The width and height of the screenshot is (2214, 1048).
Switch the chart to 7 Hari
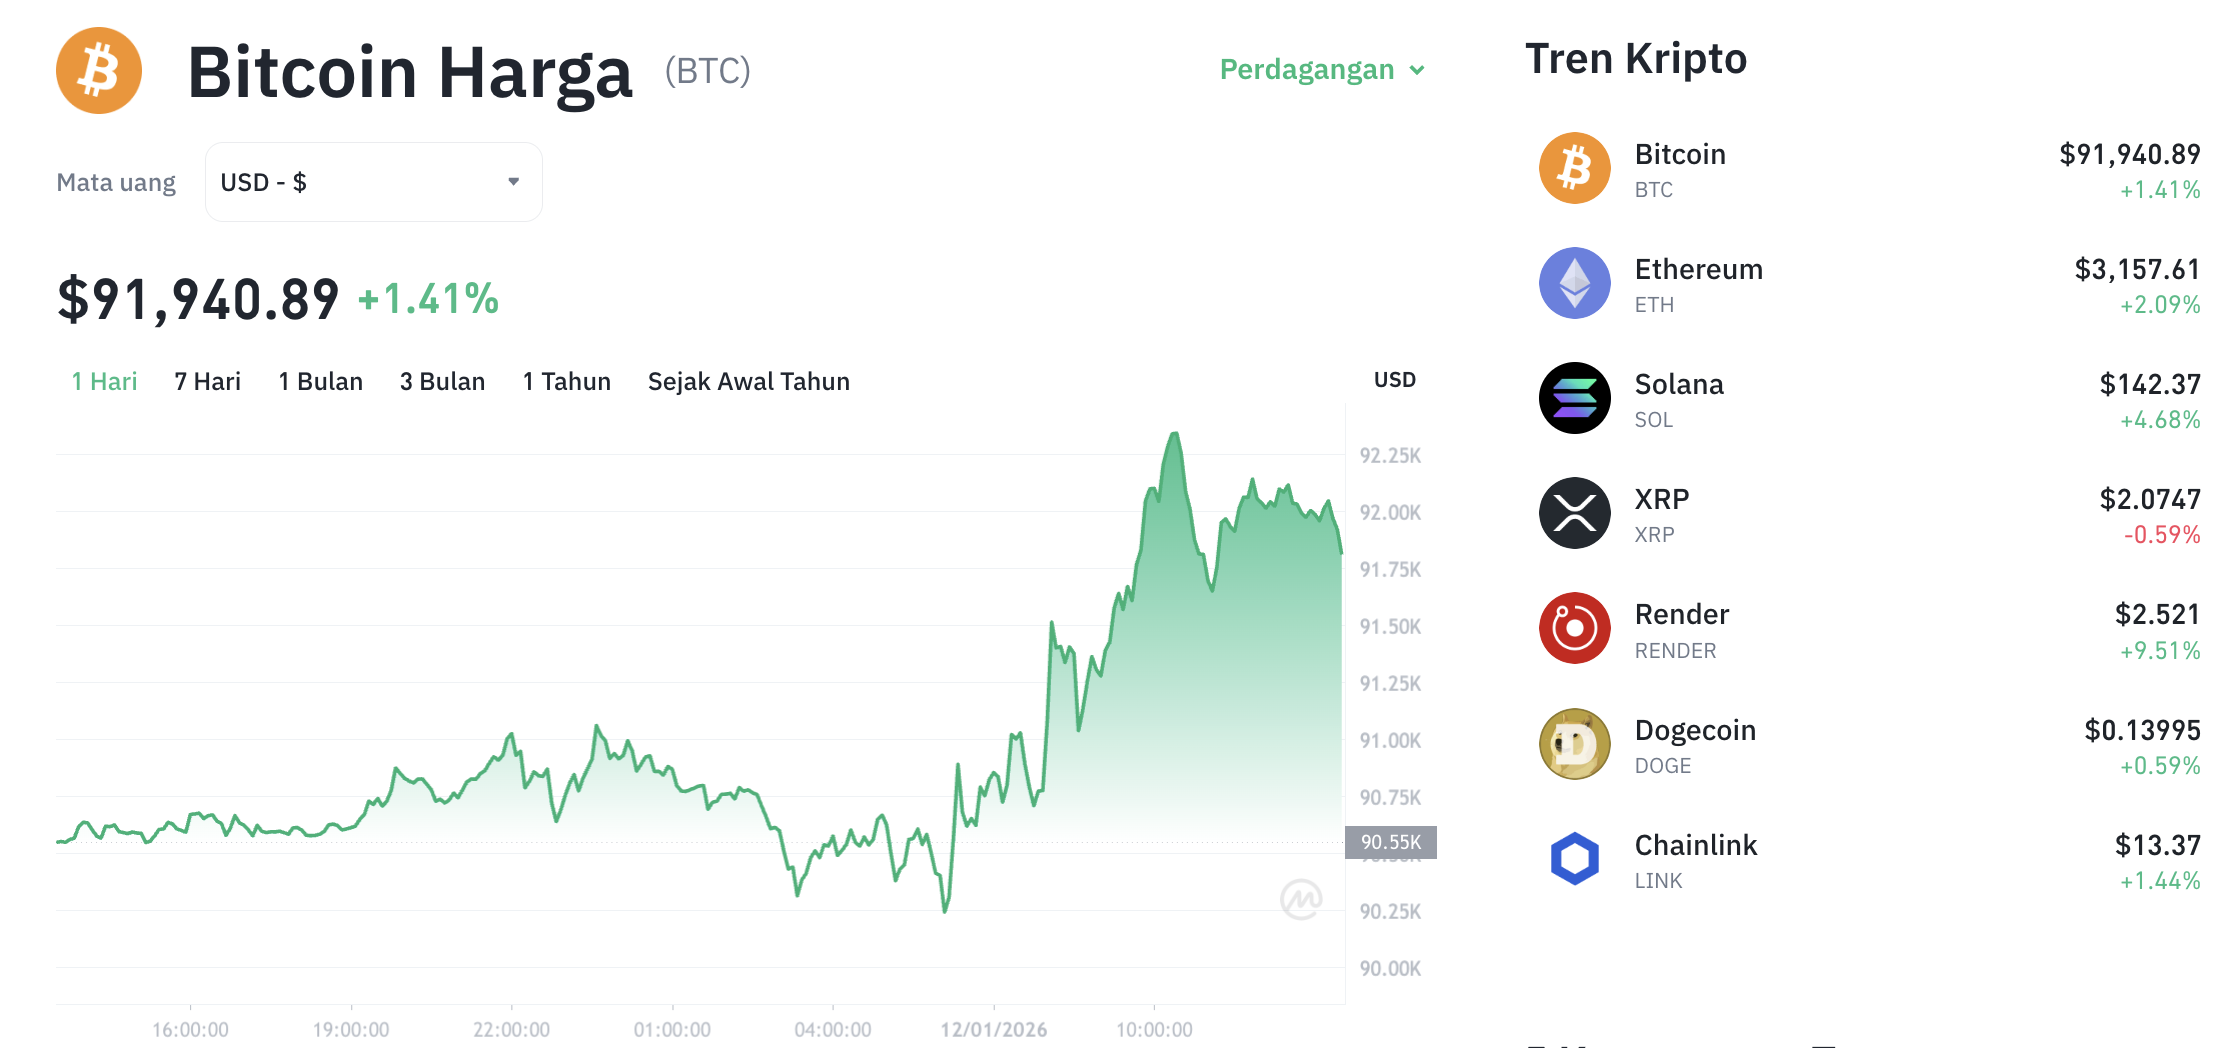206,381
